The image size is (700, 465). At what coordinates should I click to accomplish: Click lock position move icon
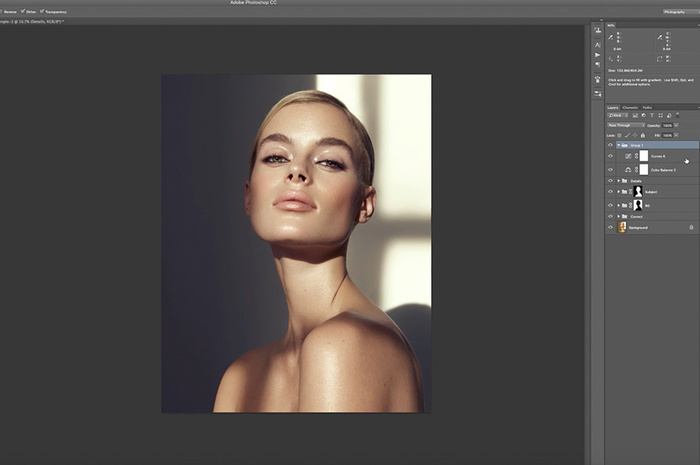[x=635, y=135]
